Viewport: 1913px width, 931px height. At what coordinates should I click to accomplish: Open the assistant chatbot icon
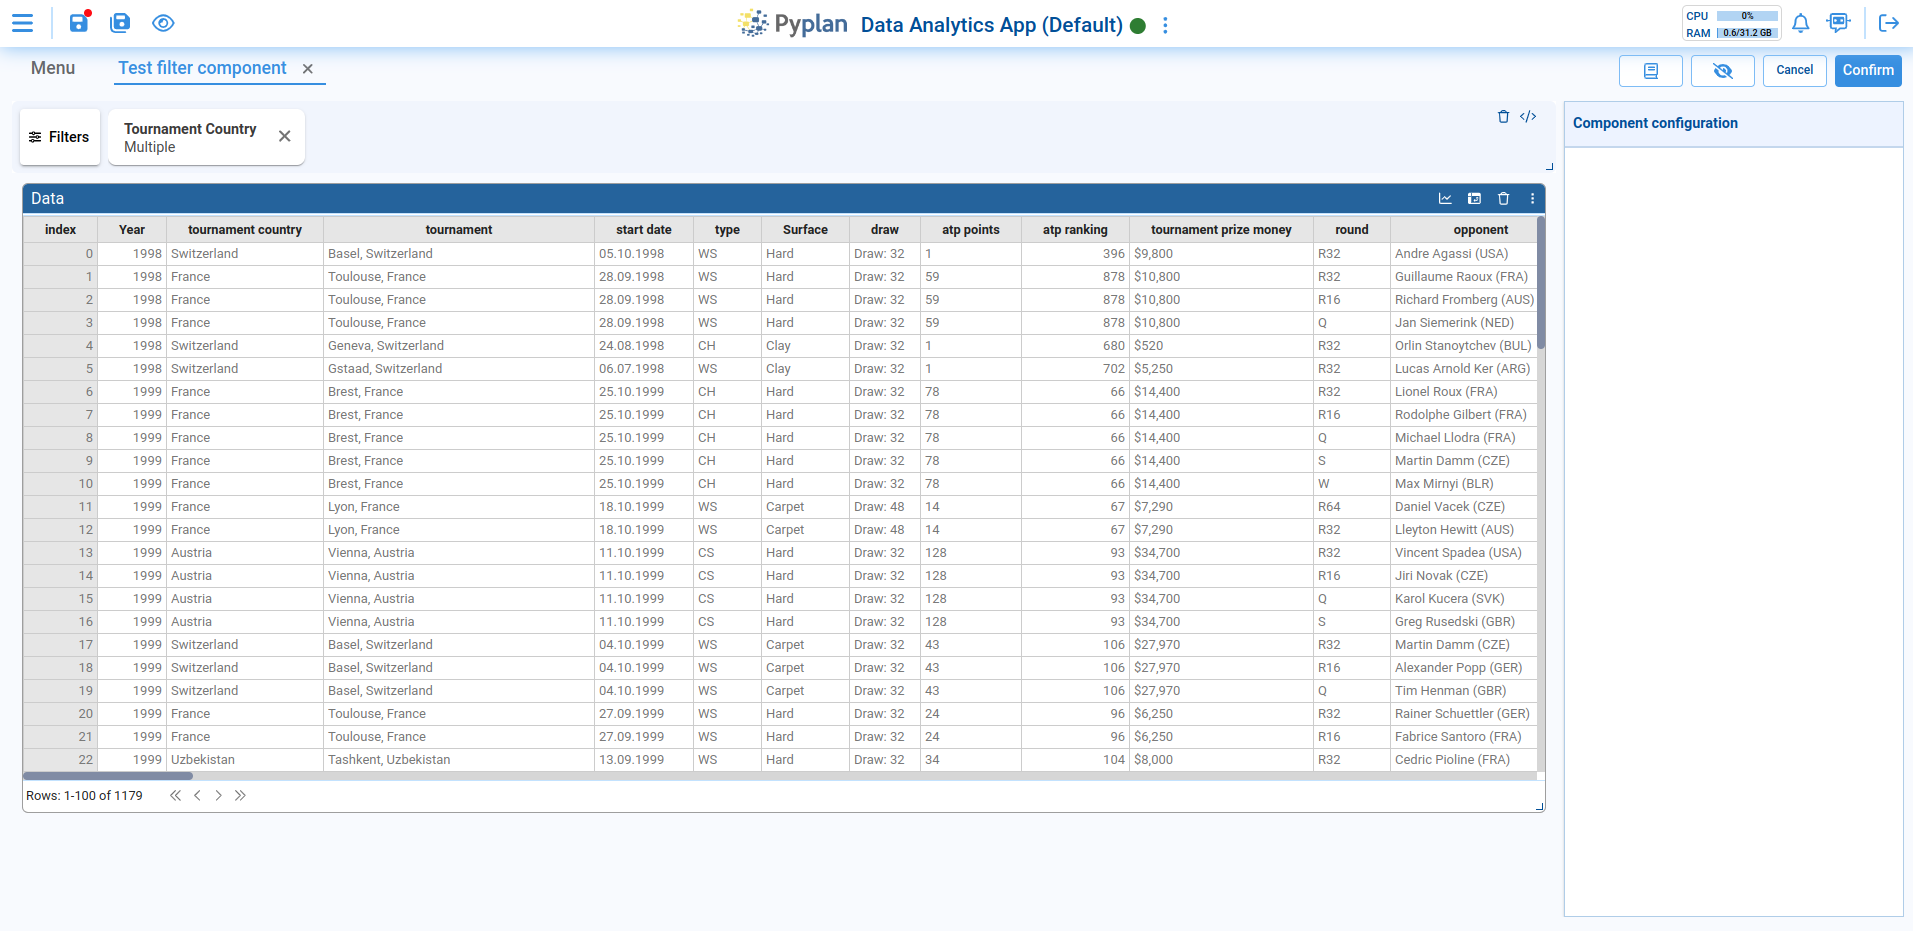1838,23
